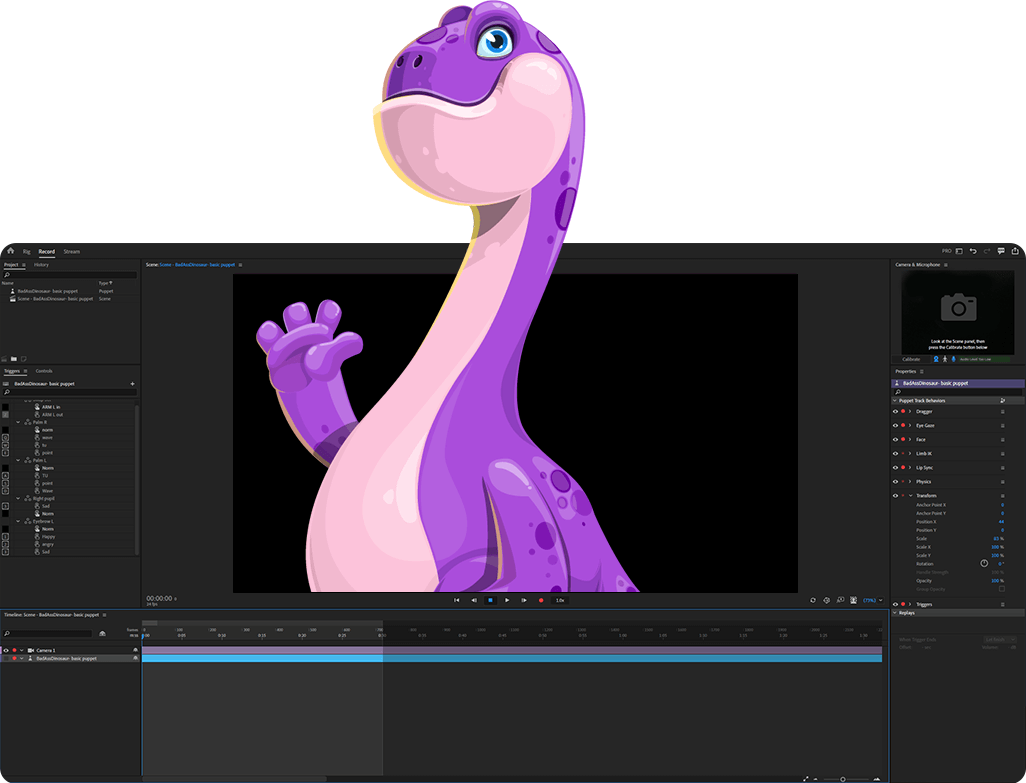Click the Rotation dial in Transform
The image size is (1026, 783).
point(984,563)
